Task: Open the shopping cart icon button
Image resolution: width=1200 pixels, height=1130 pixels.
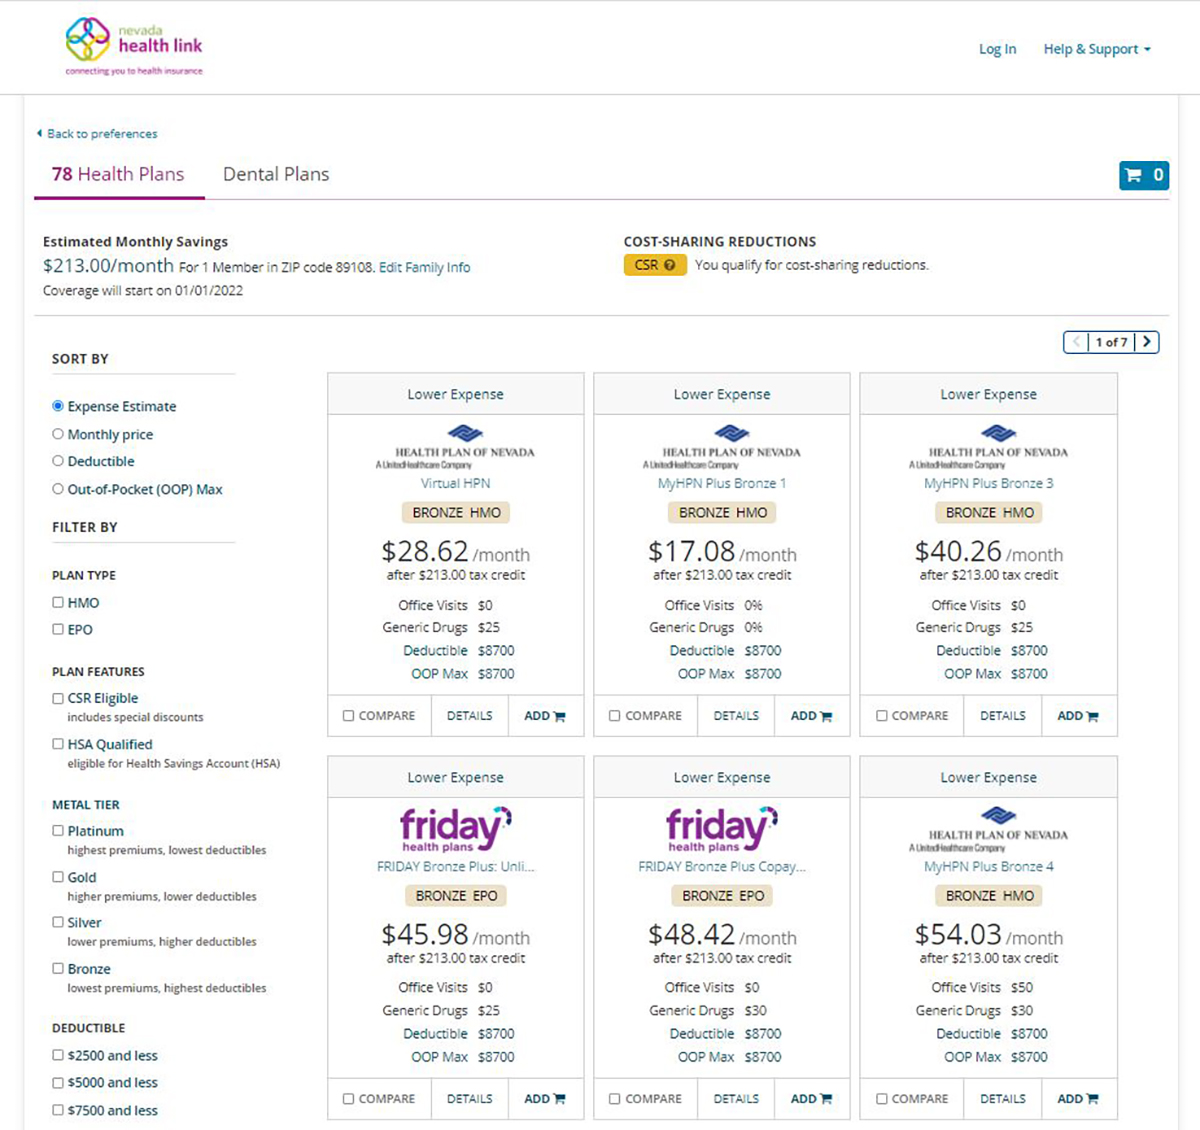Action: click(x=1143, y=175)
